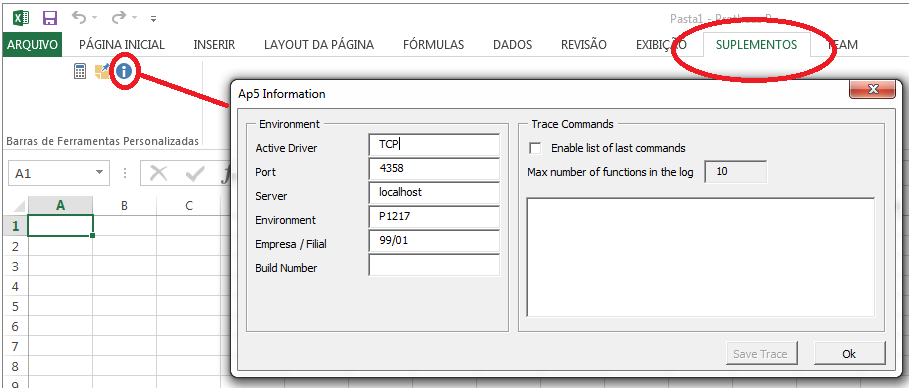Click cell A1 in the worksheet
The width and height of the screenshot is (909, 388).
(x=60, y=225)
